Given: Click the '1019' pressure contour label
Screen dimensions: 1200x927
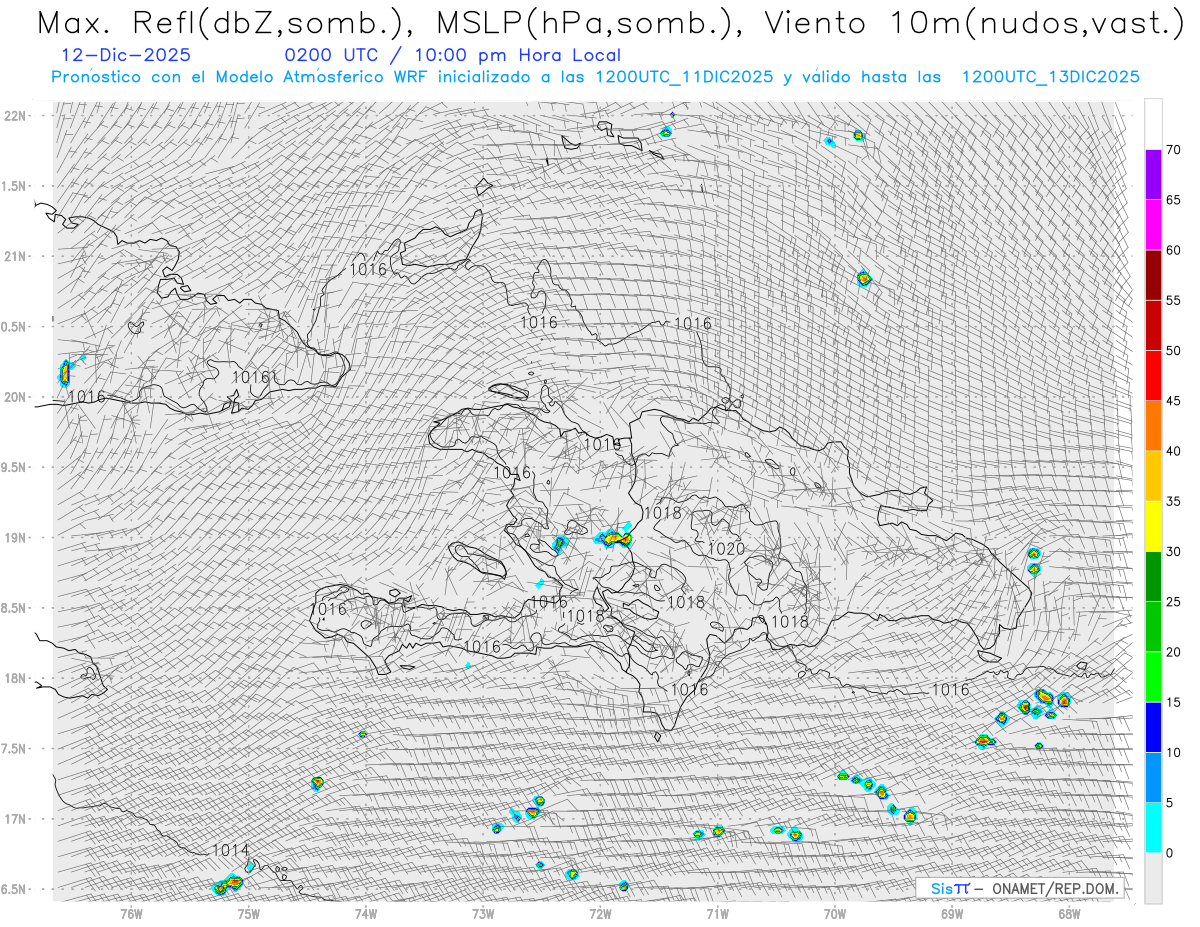Looking at the screenshot, I should 602,443.
